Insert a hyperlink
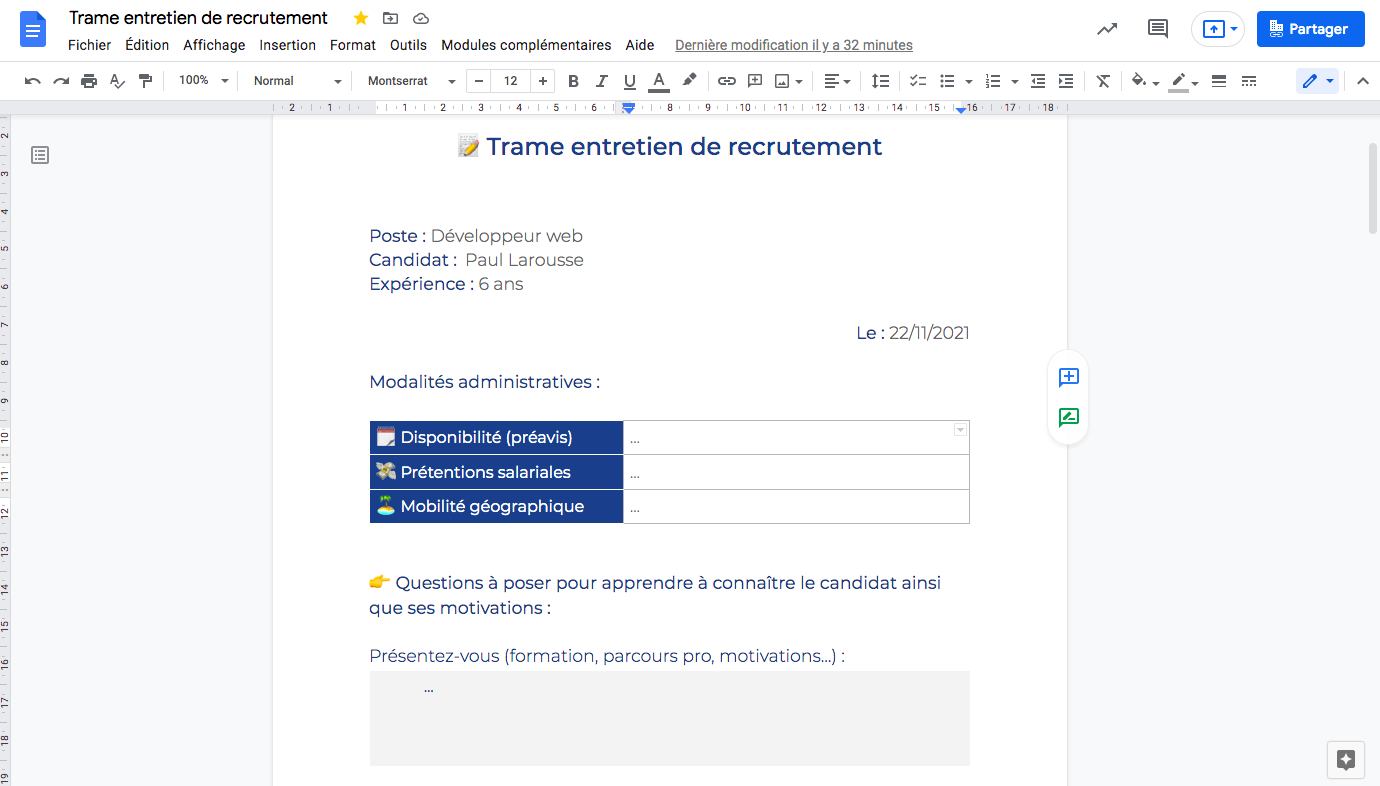The width and height of the screenshot is (1380, 786). pyautogui.click(x=727, y=81)
